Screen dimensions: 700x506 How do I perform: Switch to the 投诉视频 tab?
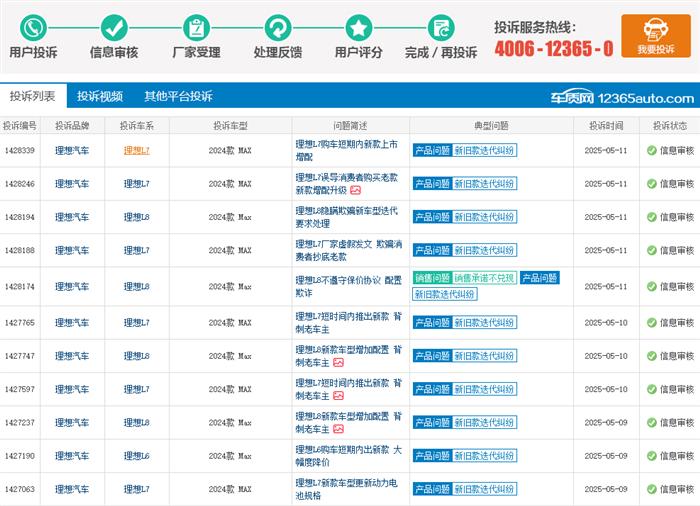tap(100, 96)
